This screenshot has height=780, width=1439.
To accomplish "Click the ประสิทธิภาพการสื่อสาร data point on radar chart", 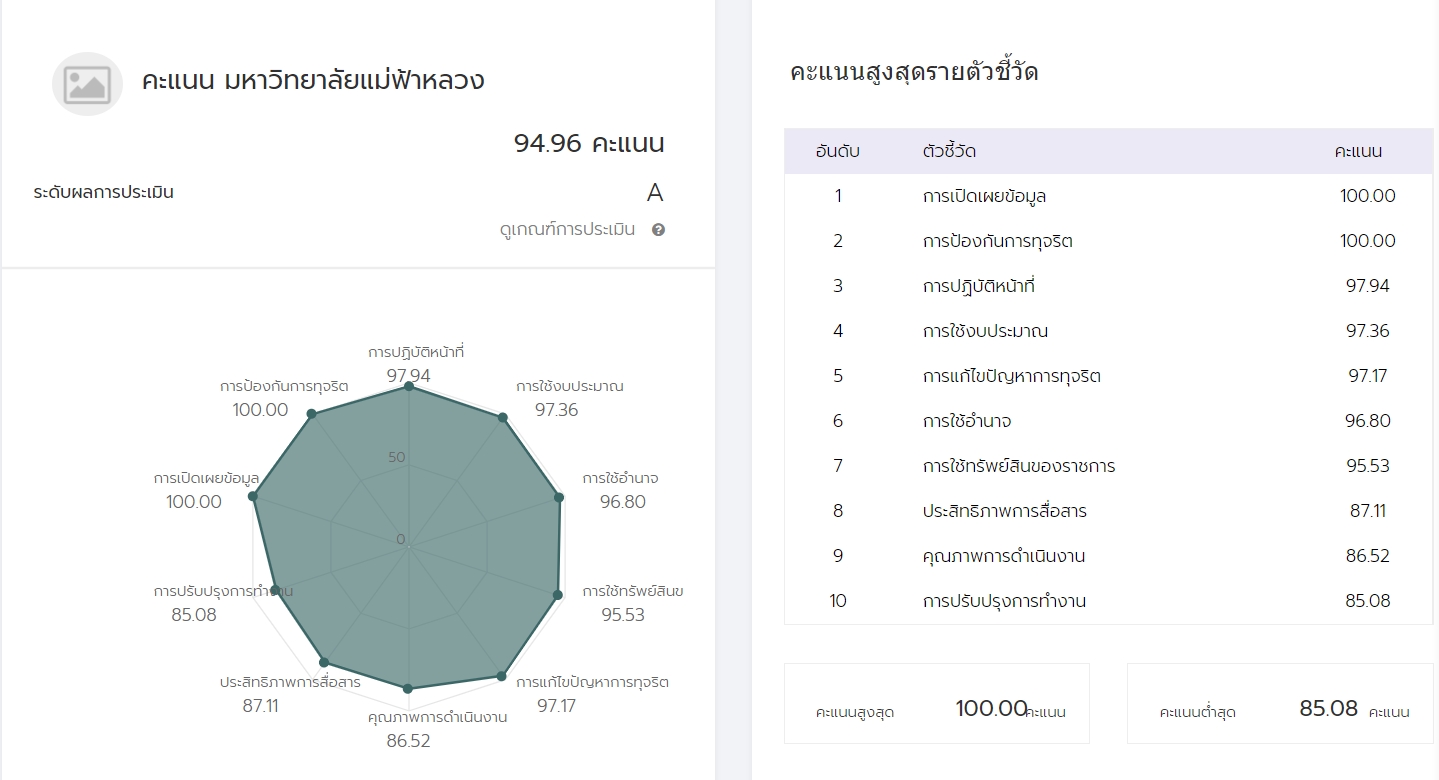I will point(323,662).
